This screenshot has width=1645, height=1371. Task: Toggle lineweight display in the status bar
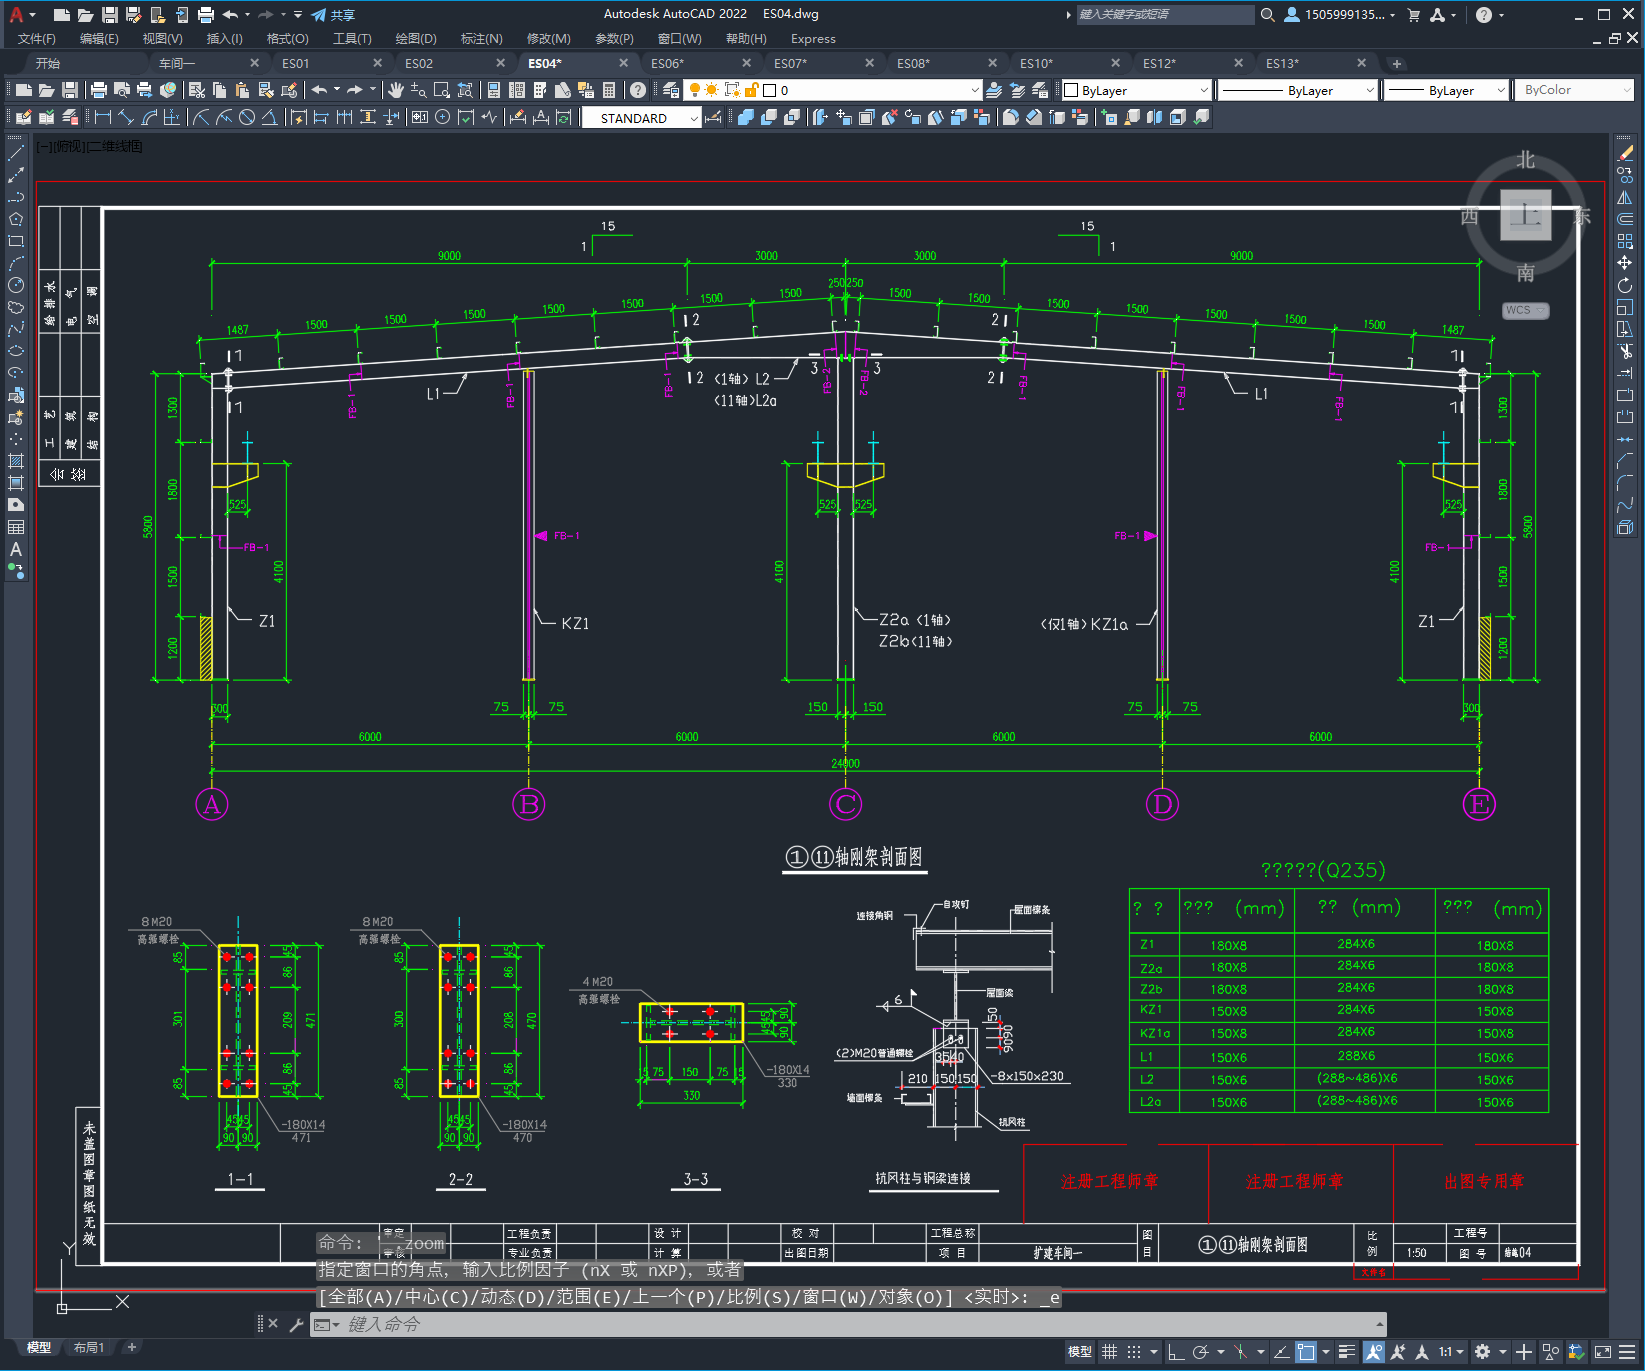pos(1347,1352)
